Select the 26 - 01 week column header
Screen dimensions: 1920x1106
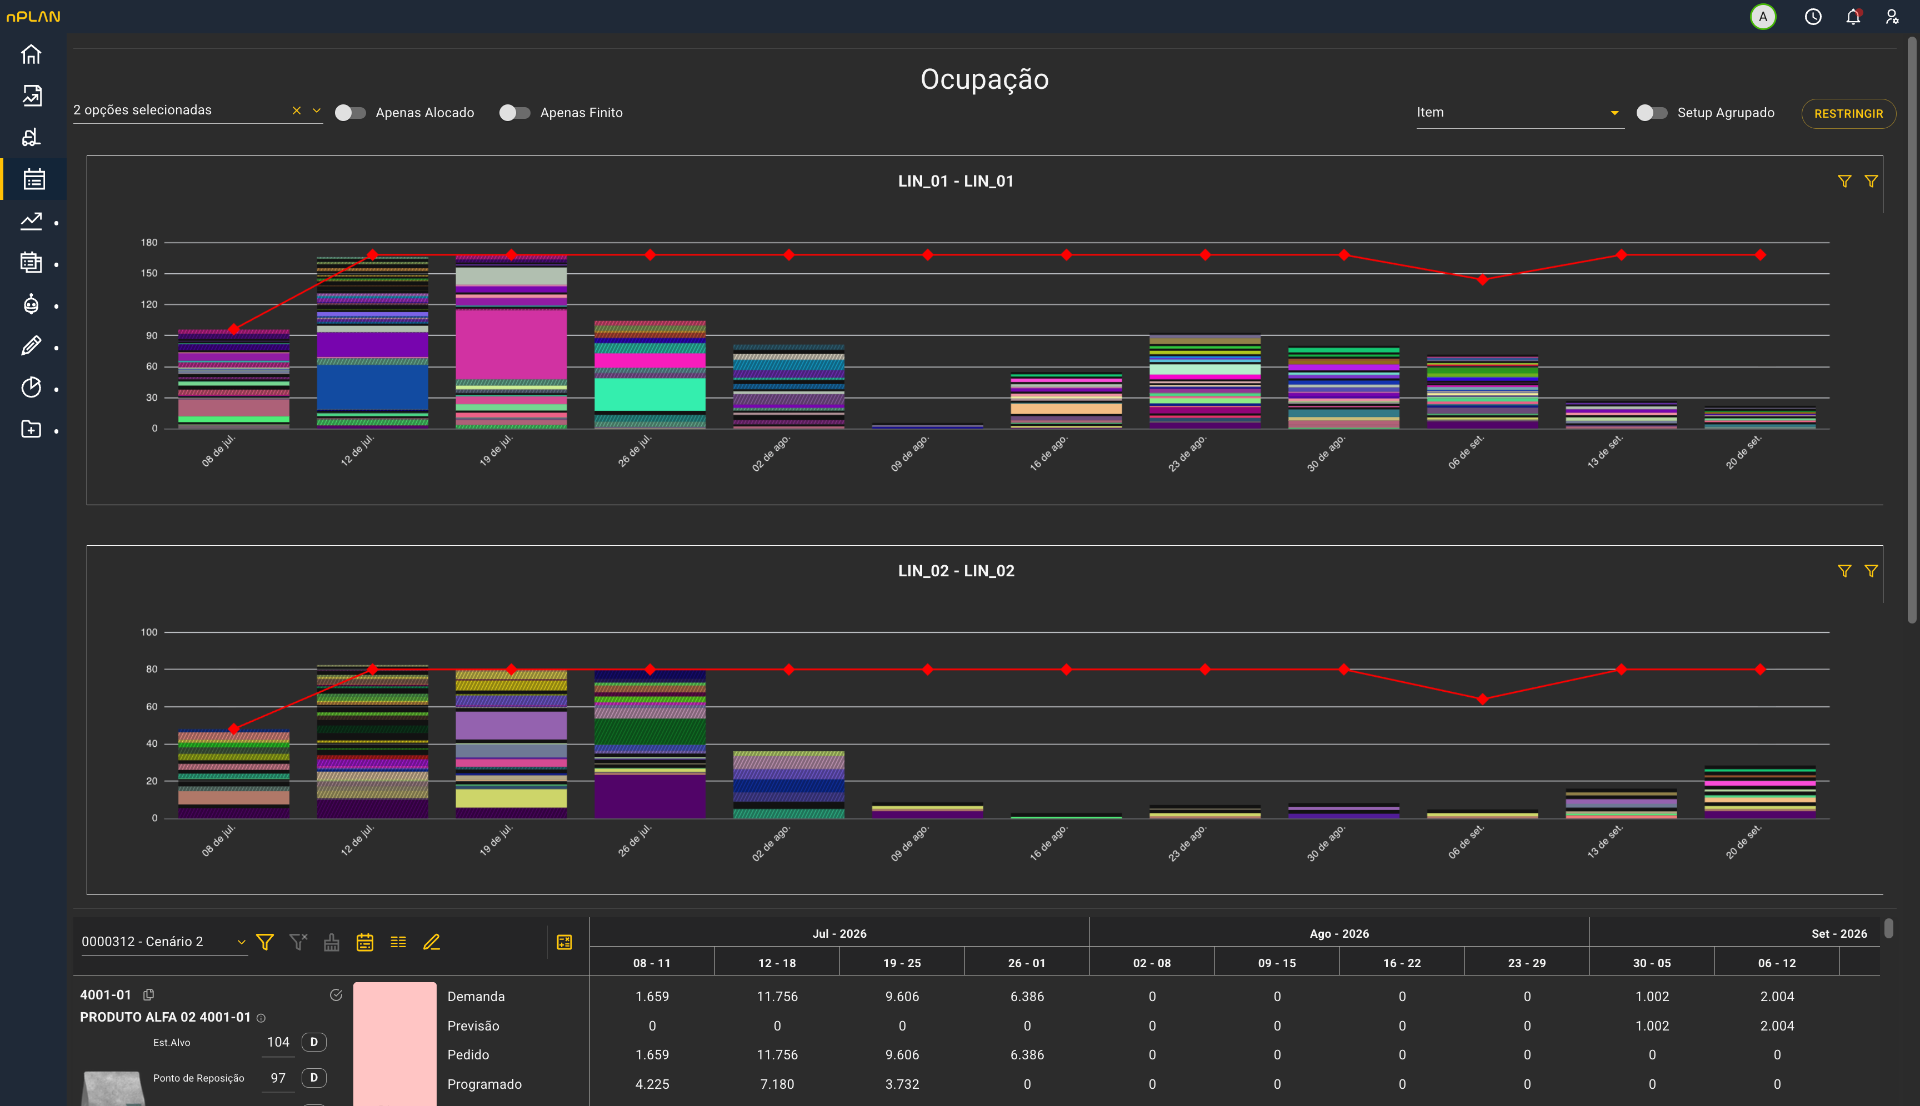pyautogui.click(x=1027, y=963)
